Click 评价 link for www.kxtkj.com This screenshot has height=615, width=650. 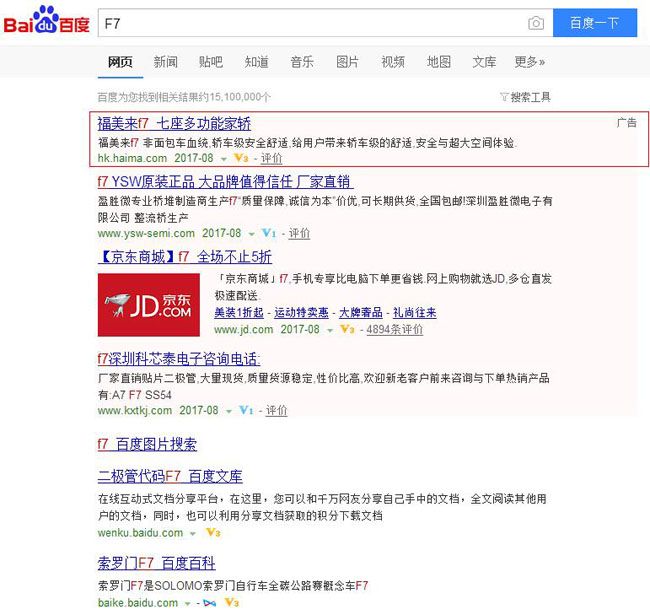(276, 411)
